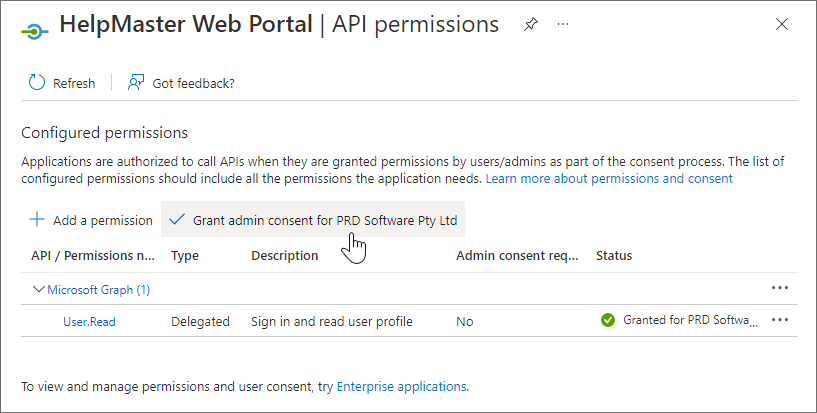The height and width of the screenshot is (413, 817).
Task: Add a permission
Action: coord(91,220)
